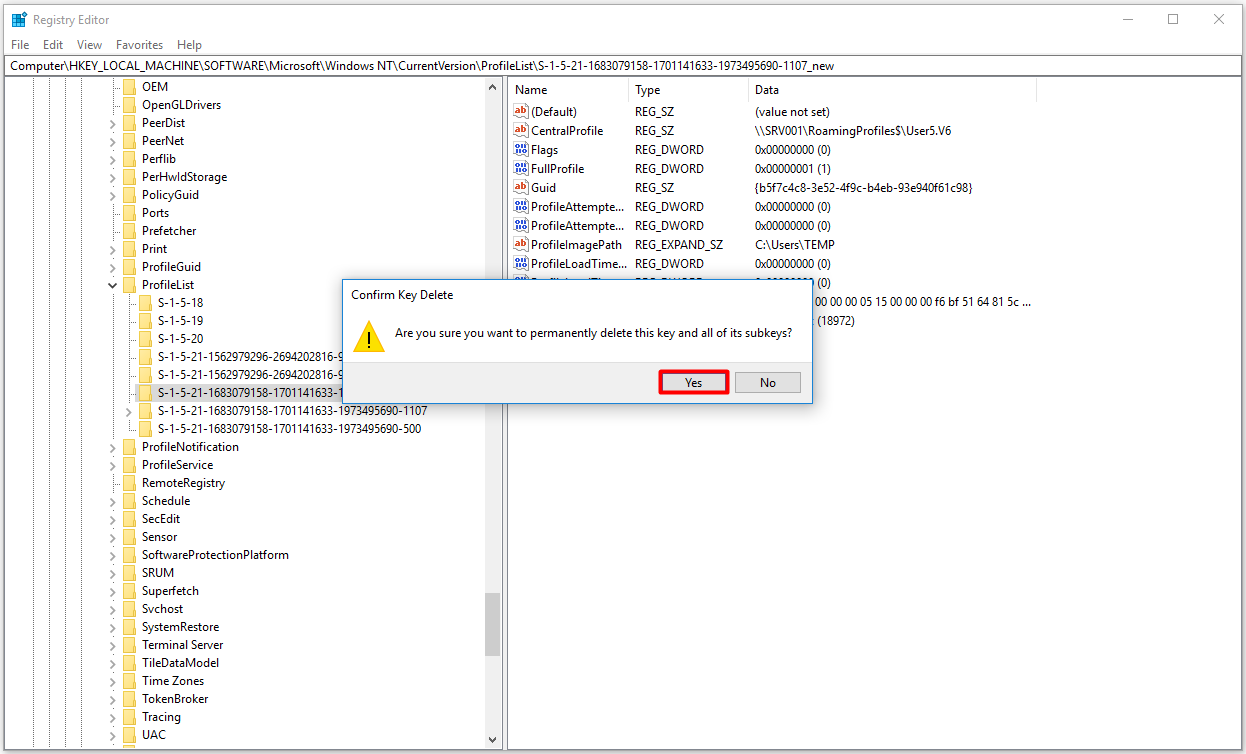Select the ProfileImagePath value icon
The height and width of the screenshot is (754, 1246).
point(520,245)
